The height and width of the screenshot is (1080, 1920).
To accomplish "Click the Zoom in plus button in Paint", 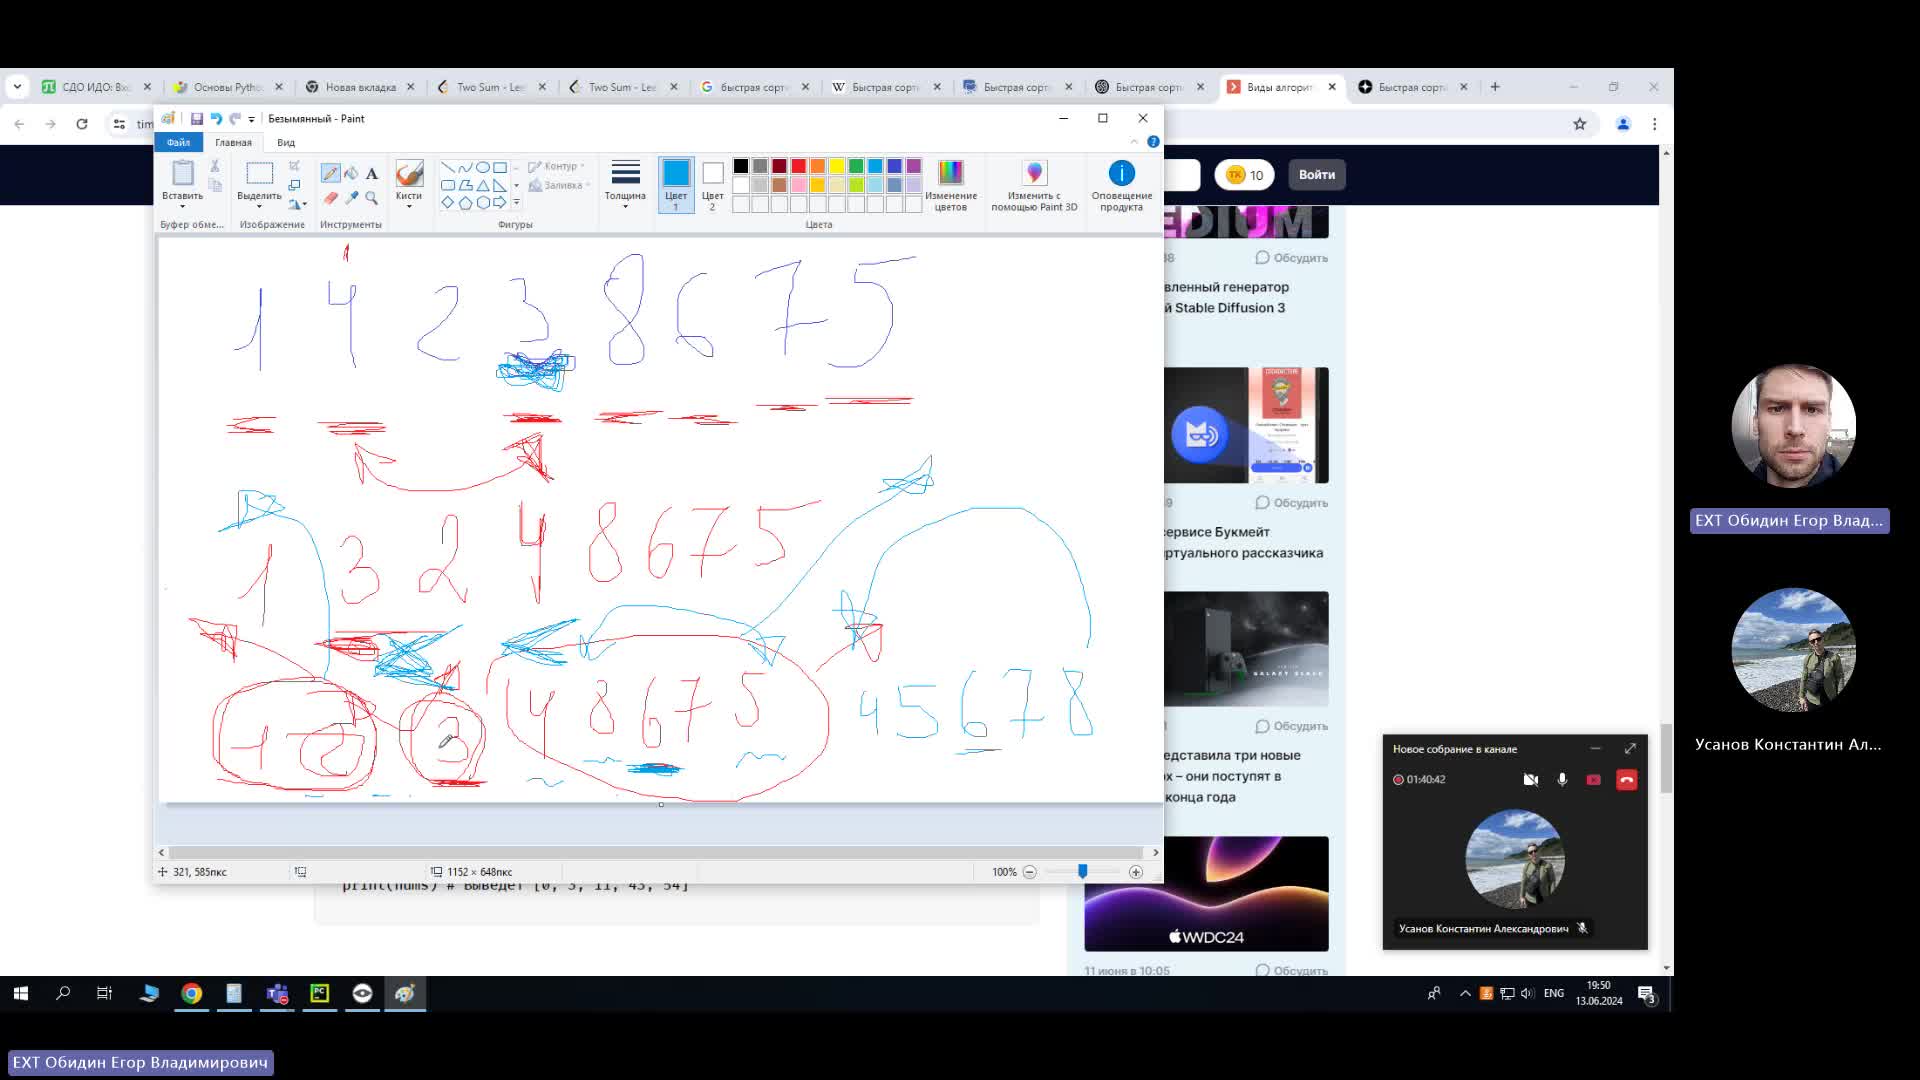I will pos(1136,872).
